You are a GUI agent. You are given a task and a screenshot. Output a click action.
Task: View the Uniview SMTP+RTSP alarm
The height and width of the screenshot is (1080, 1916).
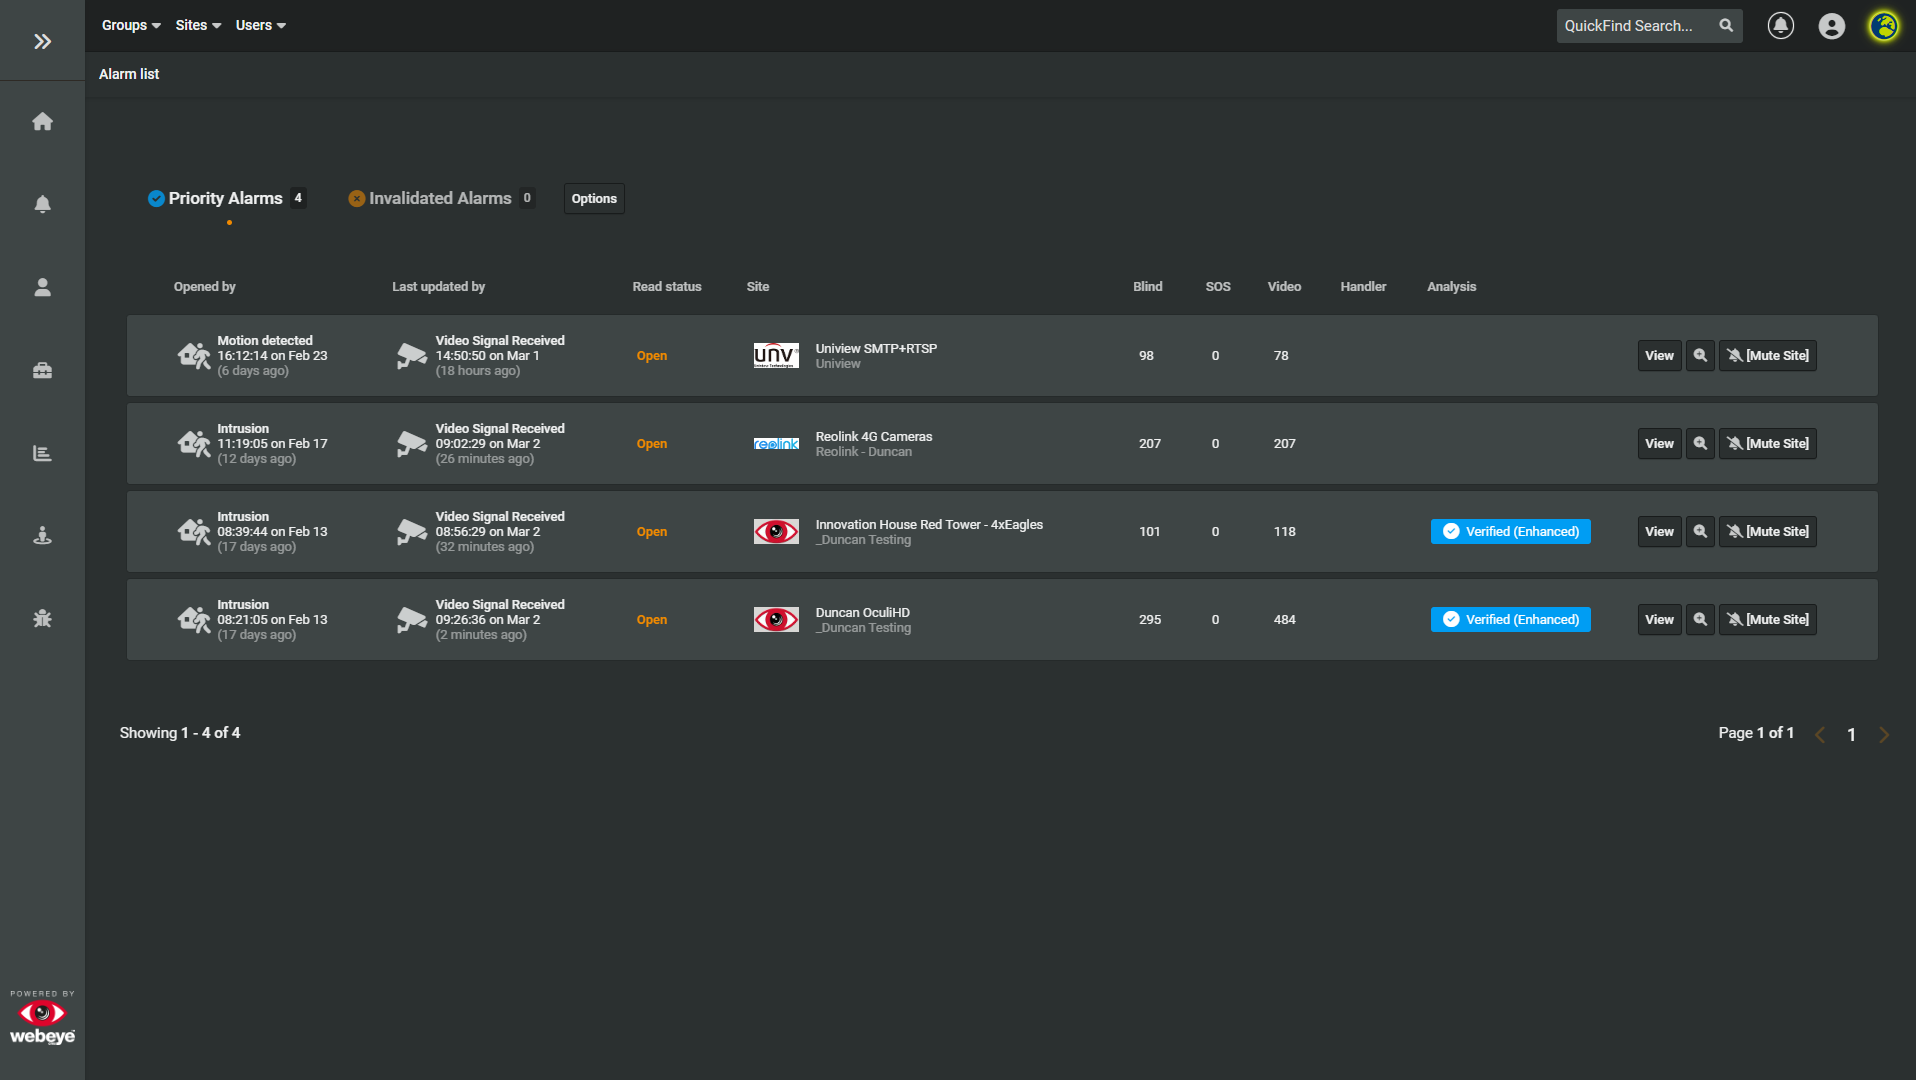(1658, 355)
